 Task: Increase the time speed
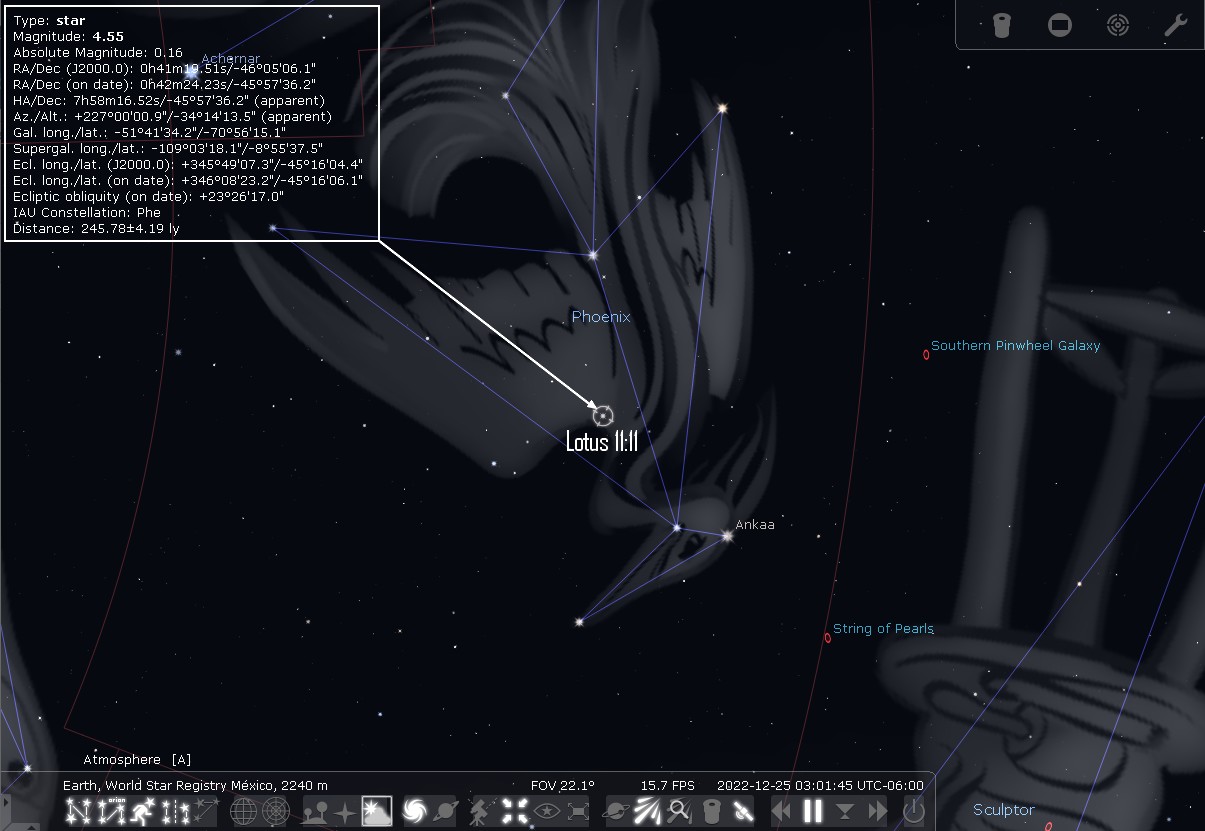click(877, 811)
